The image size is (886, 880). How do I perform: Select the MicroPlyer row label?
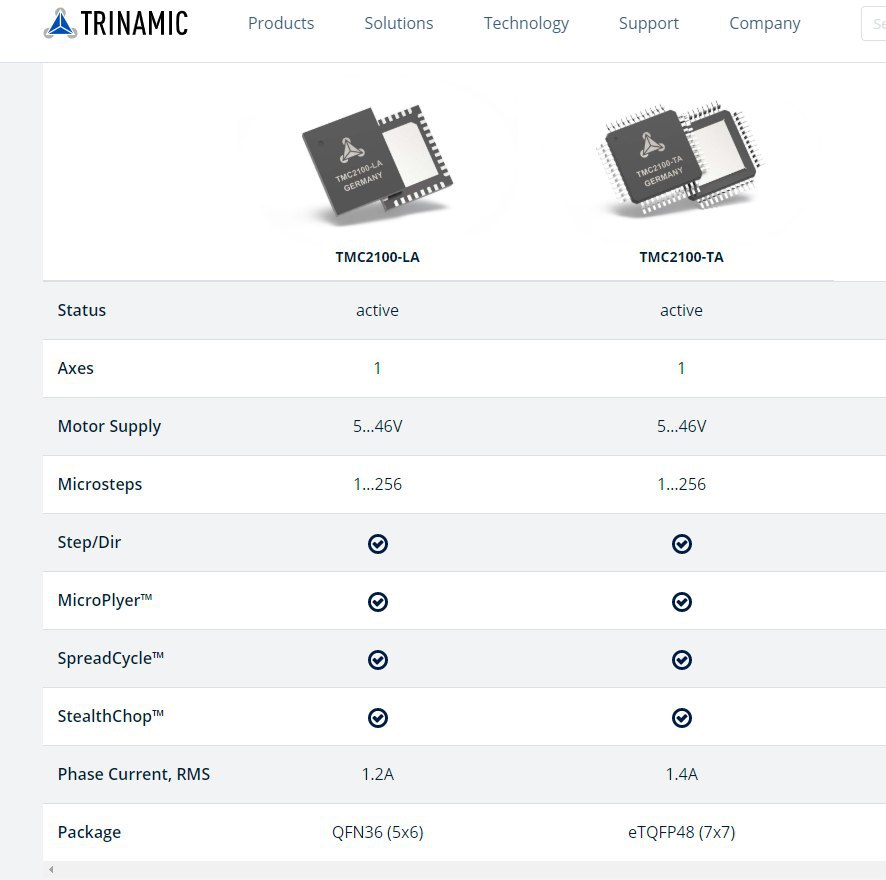(105, 601)
